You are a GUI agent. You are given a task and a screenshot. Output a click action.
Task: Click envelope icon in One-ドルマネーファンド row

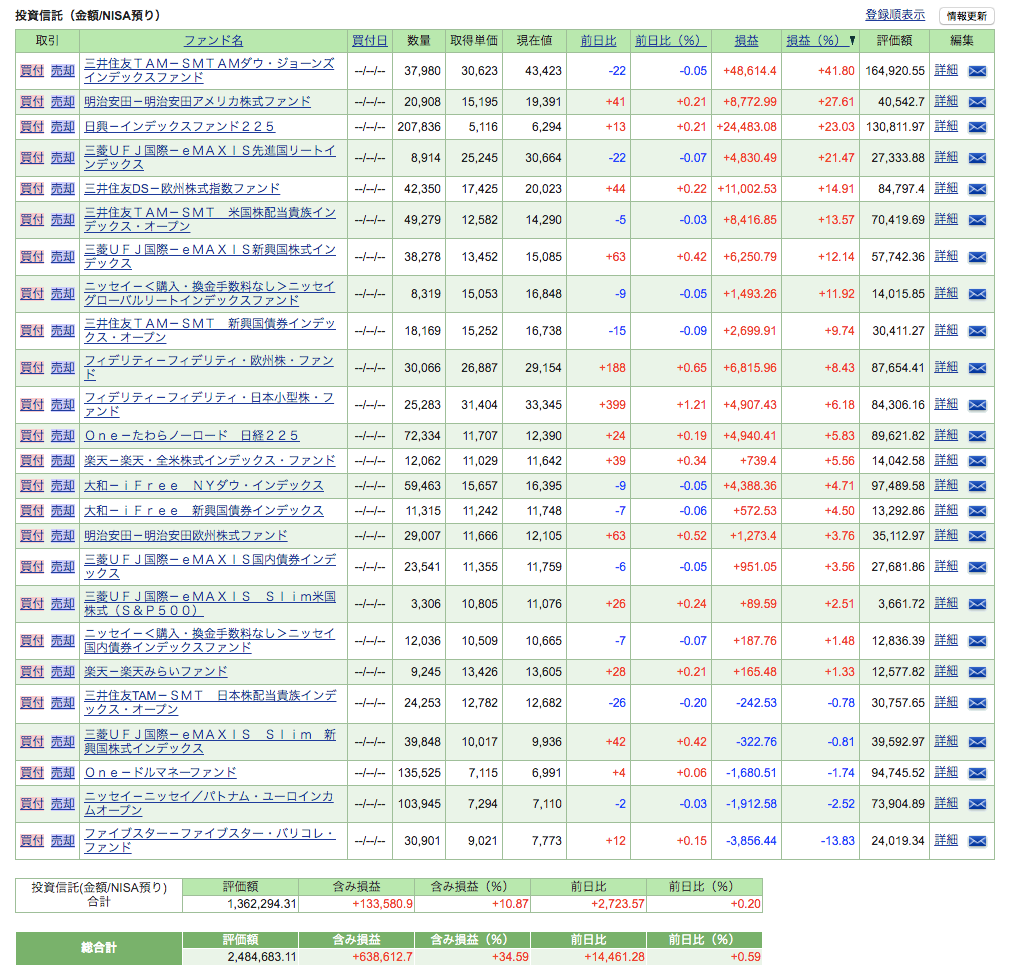[x=977, y=773]
